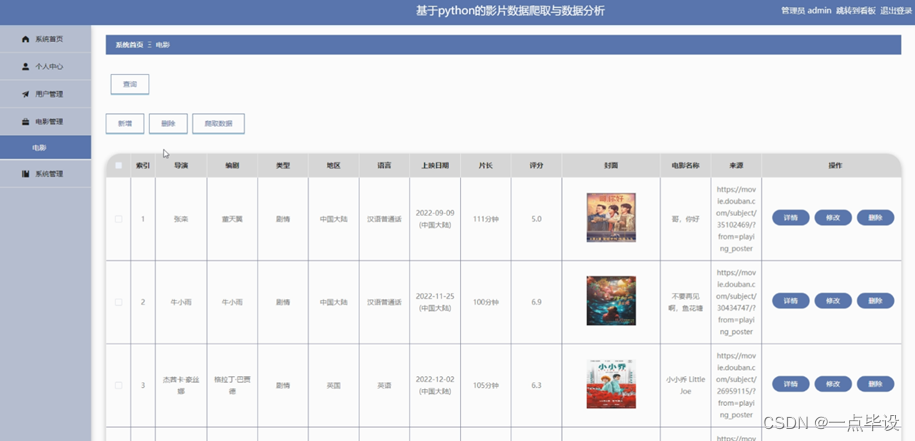Toggle the select-all checkbox in table header

click(x=118, y=166)
